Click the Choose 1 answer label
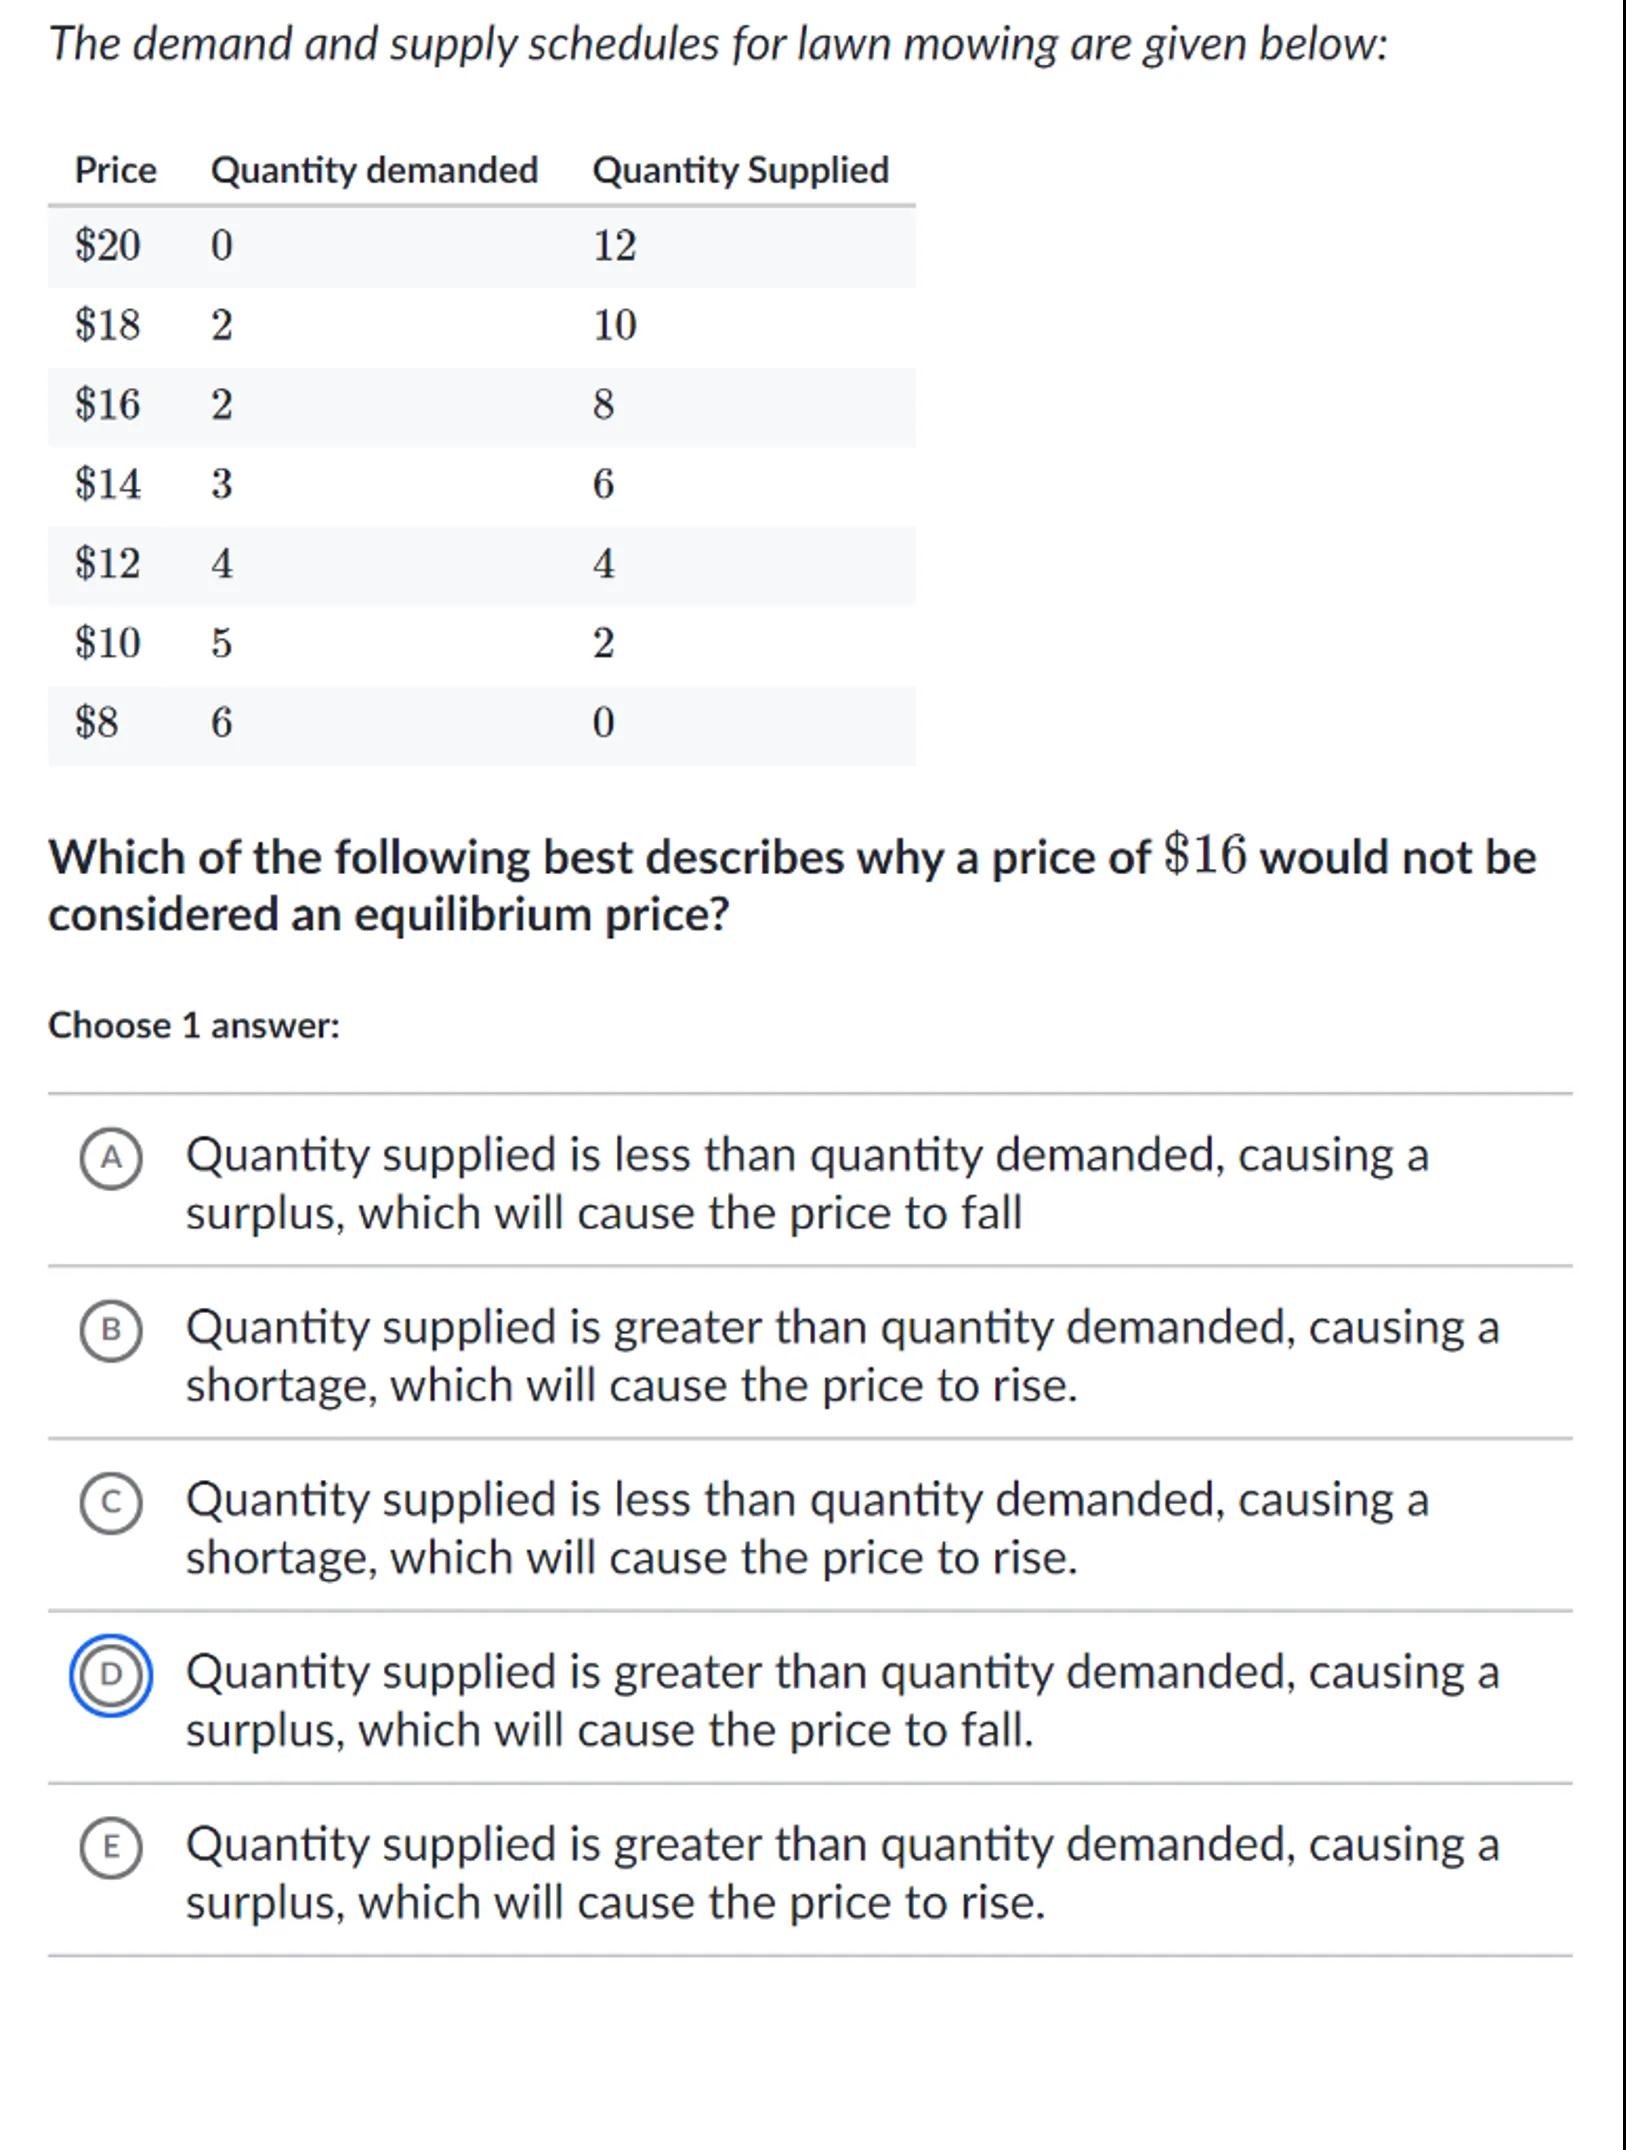This screenshot has width=1626, height=2150. click(194, 1026)
